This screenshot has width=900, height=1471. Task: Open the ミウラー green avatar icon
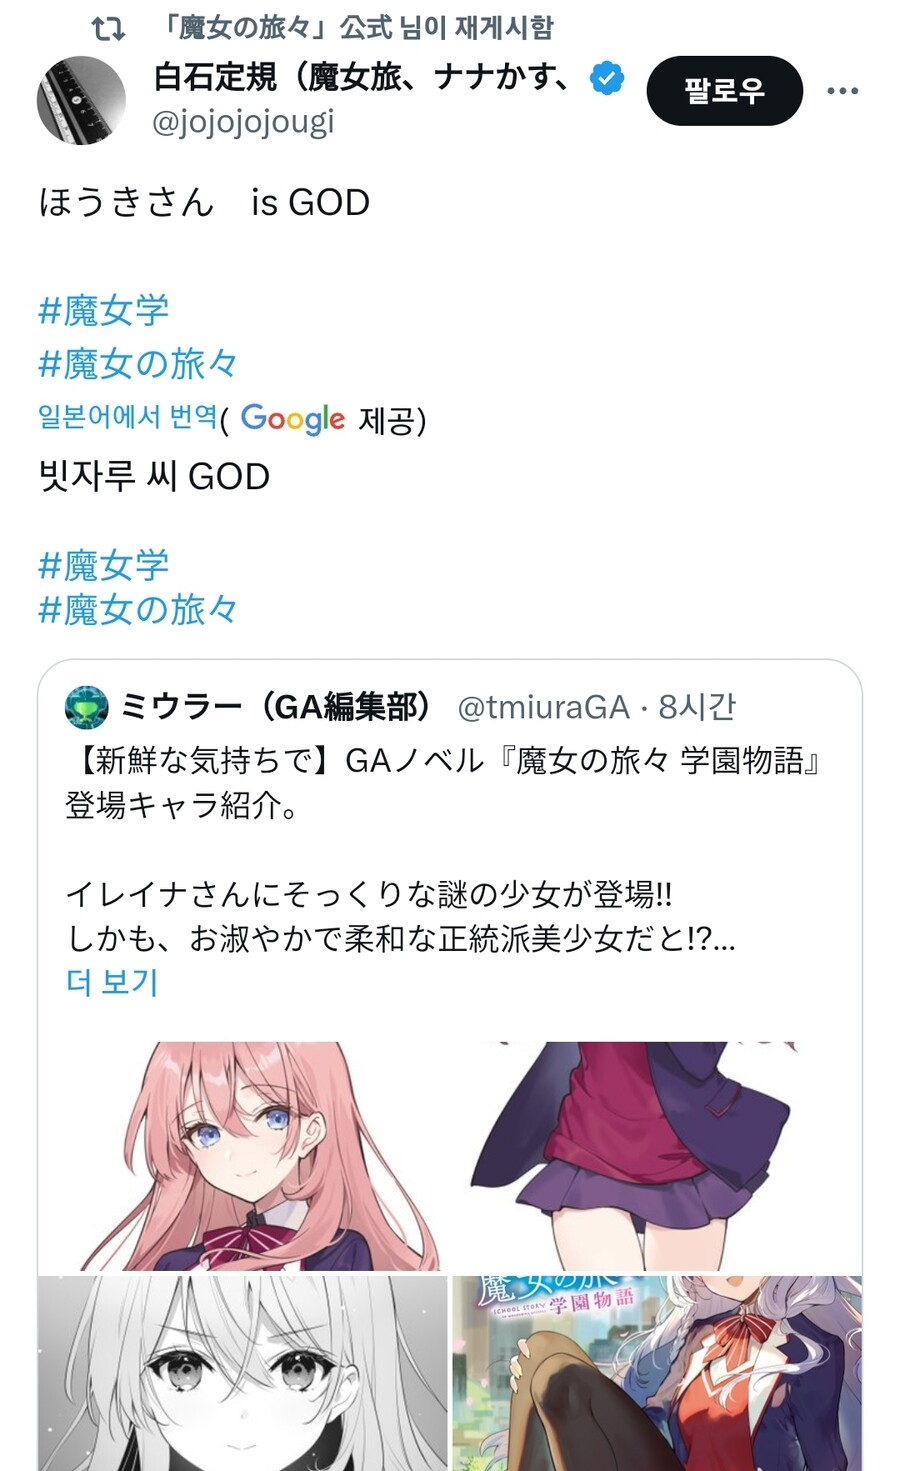86,707
